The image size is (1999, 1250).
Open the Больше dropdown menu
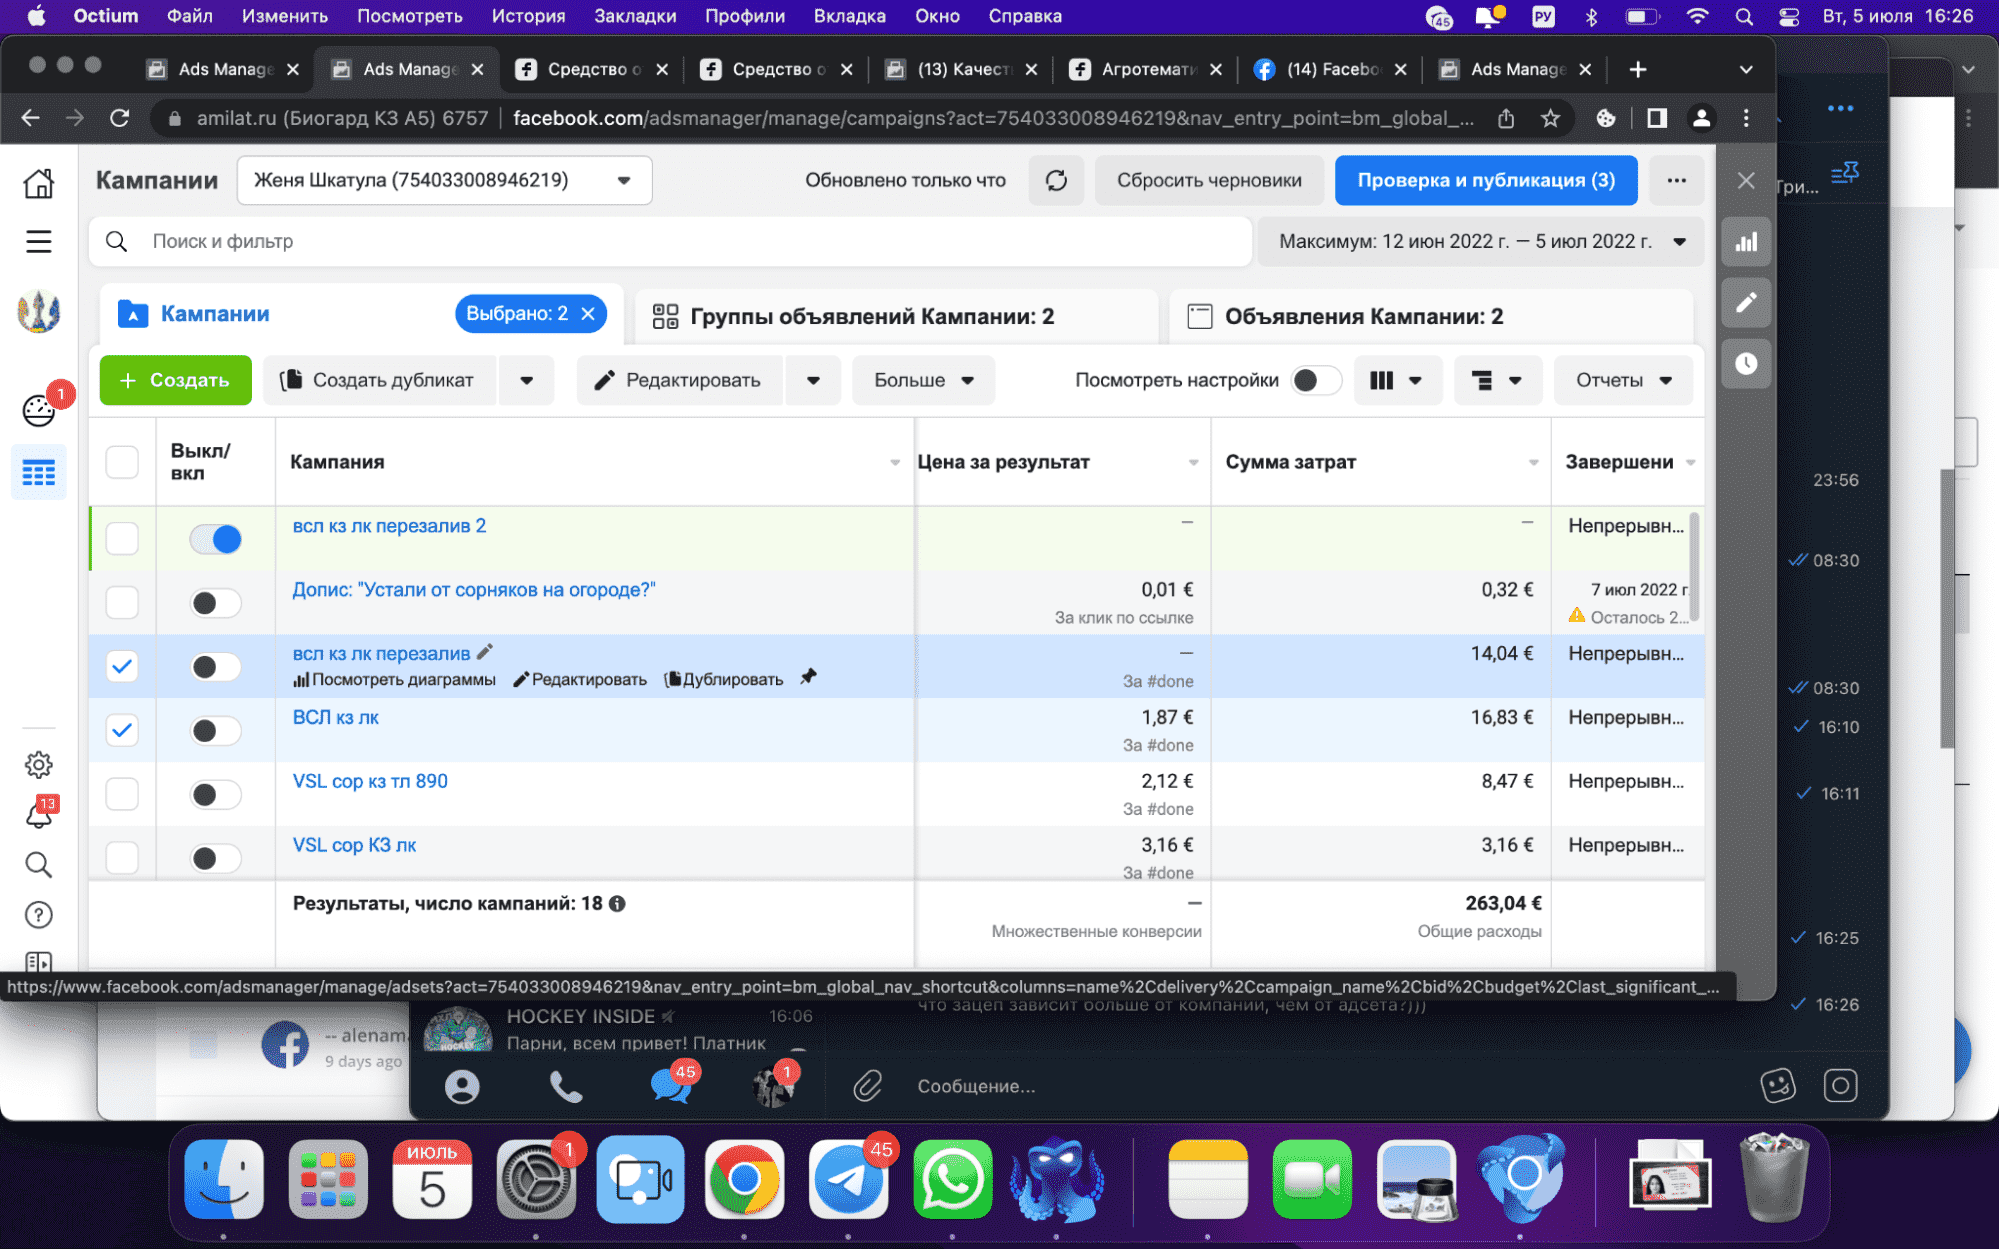pos(923,380)
